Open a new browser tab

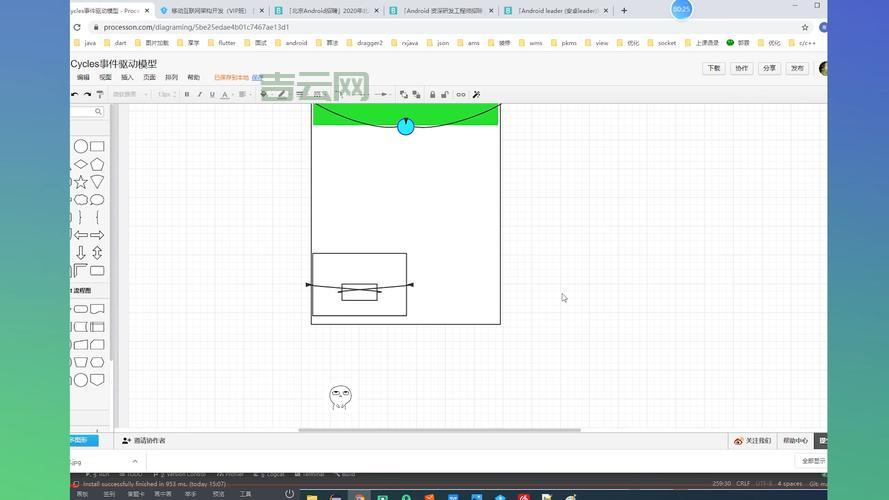tap(624, 10)
